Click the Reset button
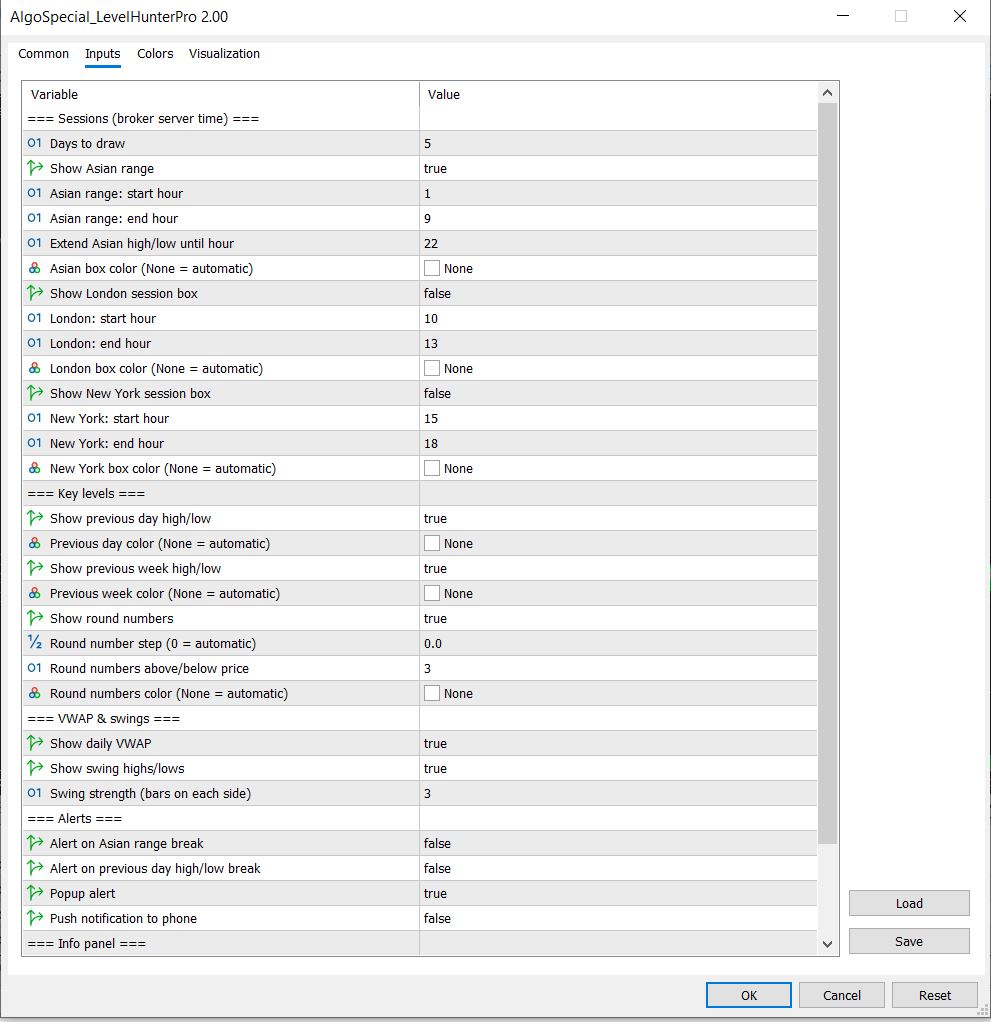This screenshot has width=991, height=1022. pyautogui.click(x=935, y=995)
